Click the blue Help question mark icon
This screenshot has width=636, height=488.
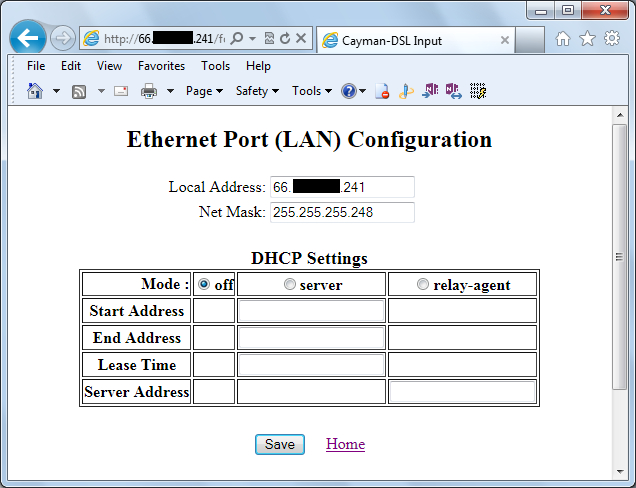[x=349, y=91]
